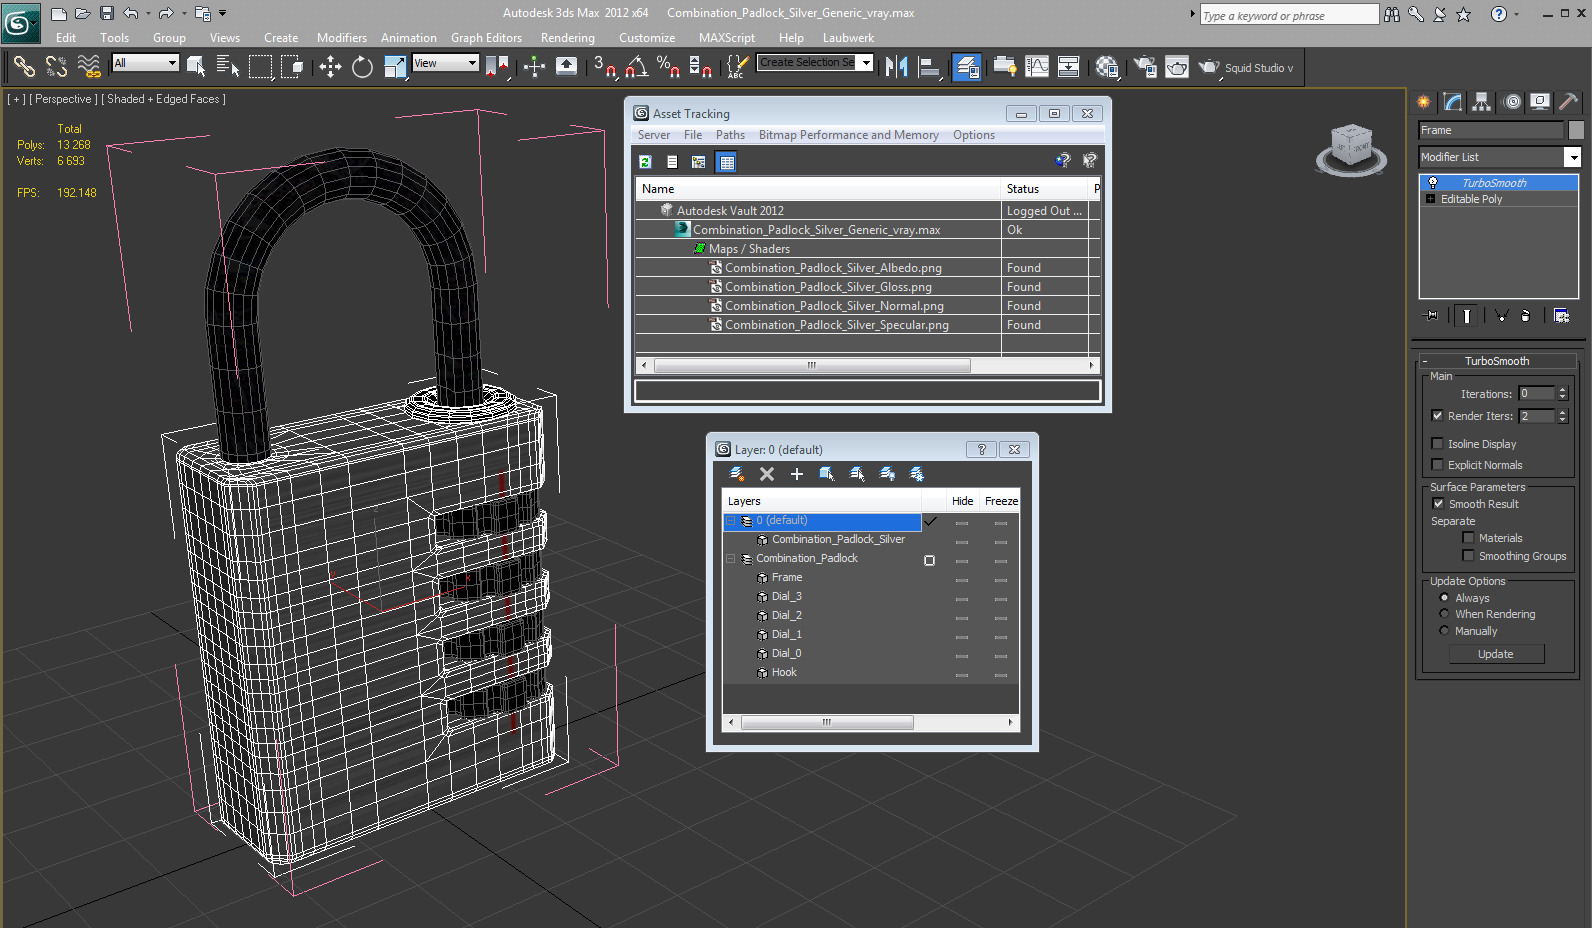Open the Modifiers menu
The width and height of the screenshot is (1592, 928).
pyautogui.click(x=341, y=38)
